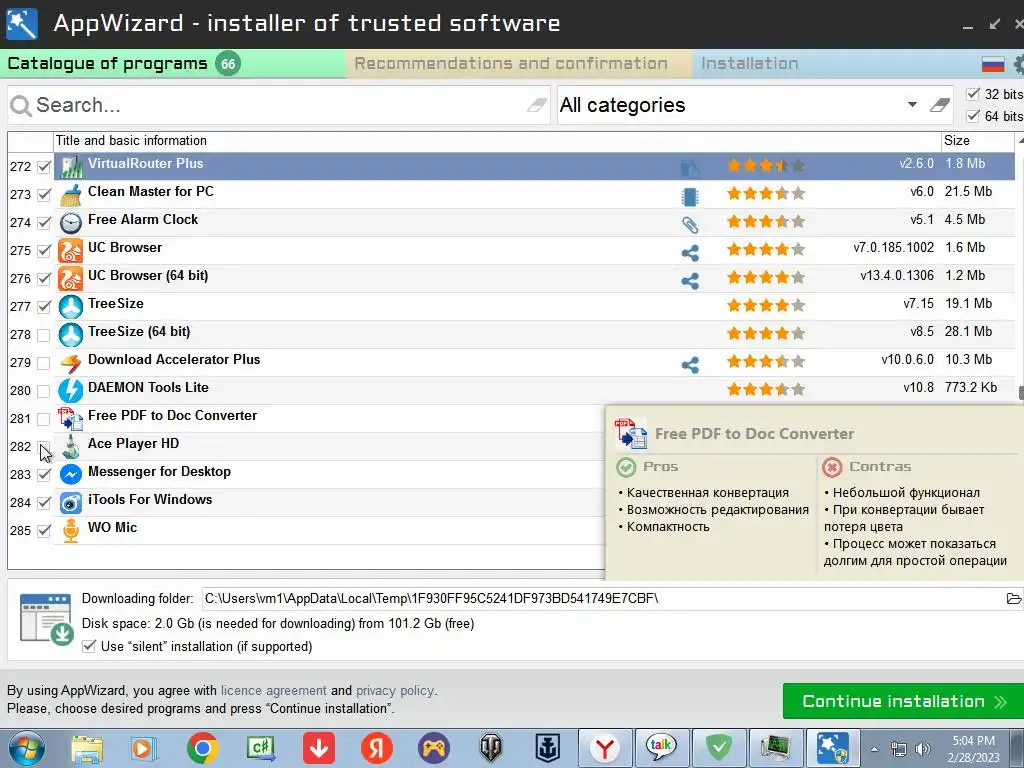This screenshot has height=768, width=1024.
Task: Select the iTools For Windows row title
Action: pyautogui.click(x=150, y=500)
